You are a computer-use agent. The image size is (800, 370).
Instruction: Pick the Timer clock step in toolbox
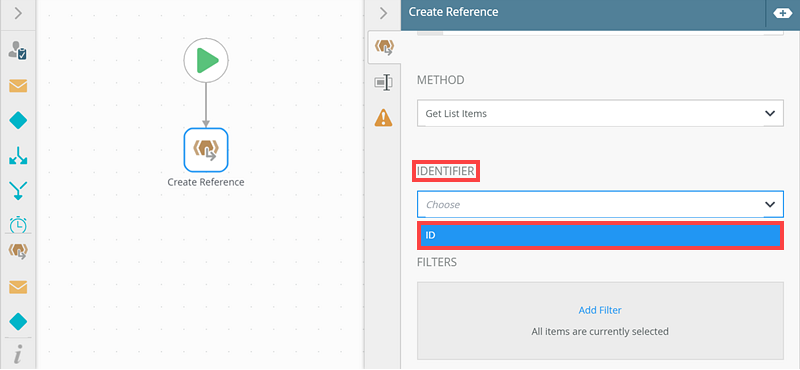18,224
